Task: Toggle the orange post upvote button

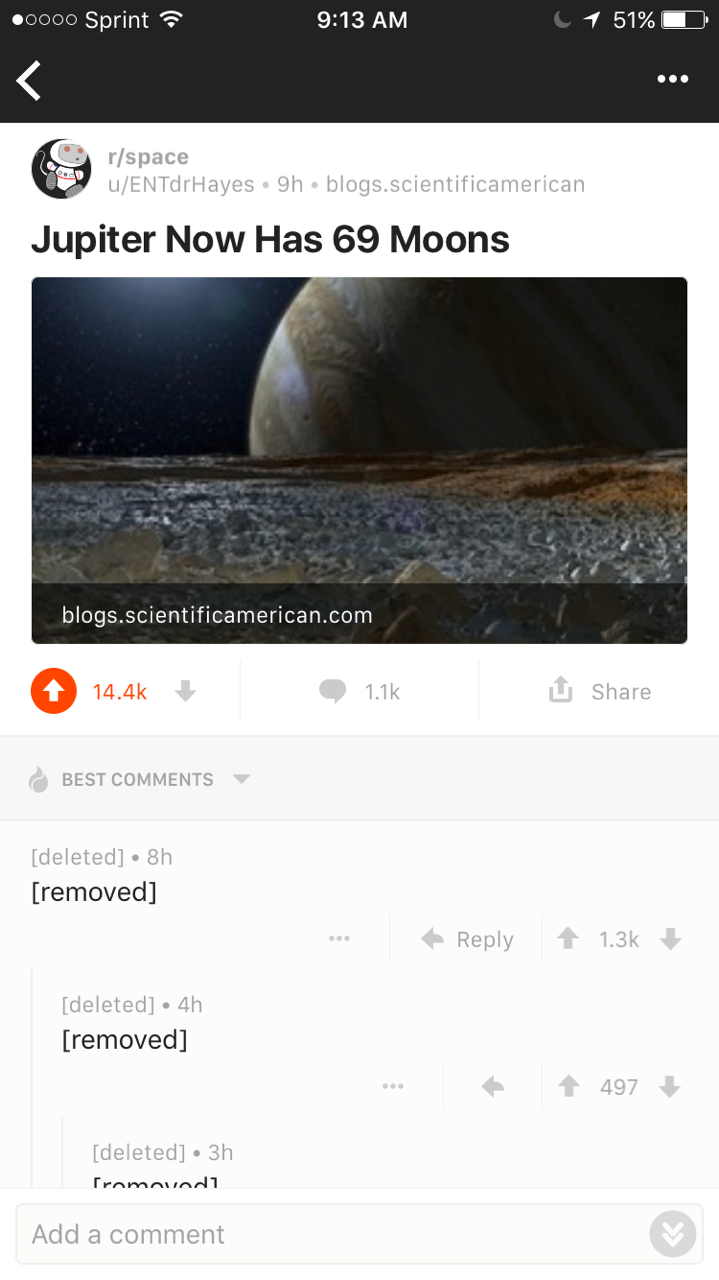Action: tap(54, 691)
